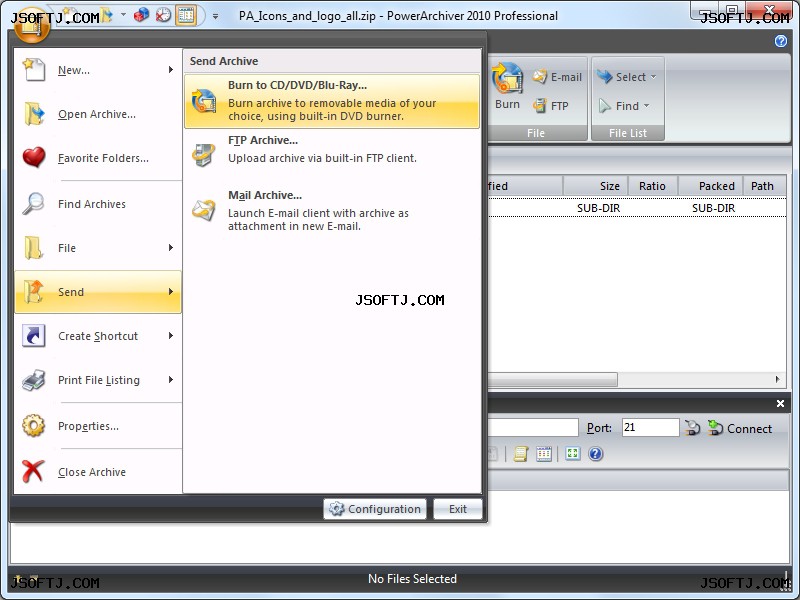Click E-mail in the ribbon File group

pyautogui.click(x=557, y=77)
